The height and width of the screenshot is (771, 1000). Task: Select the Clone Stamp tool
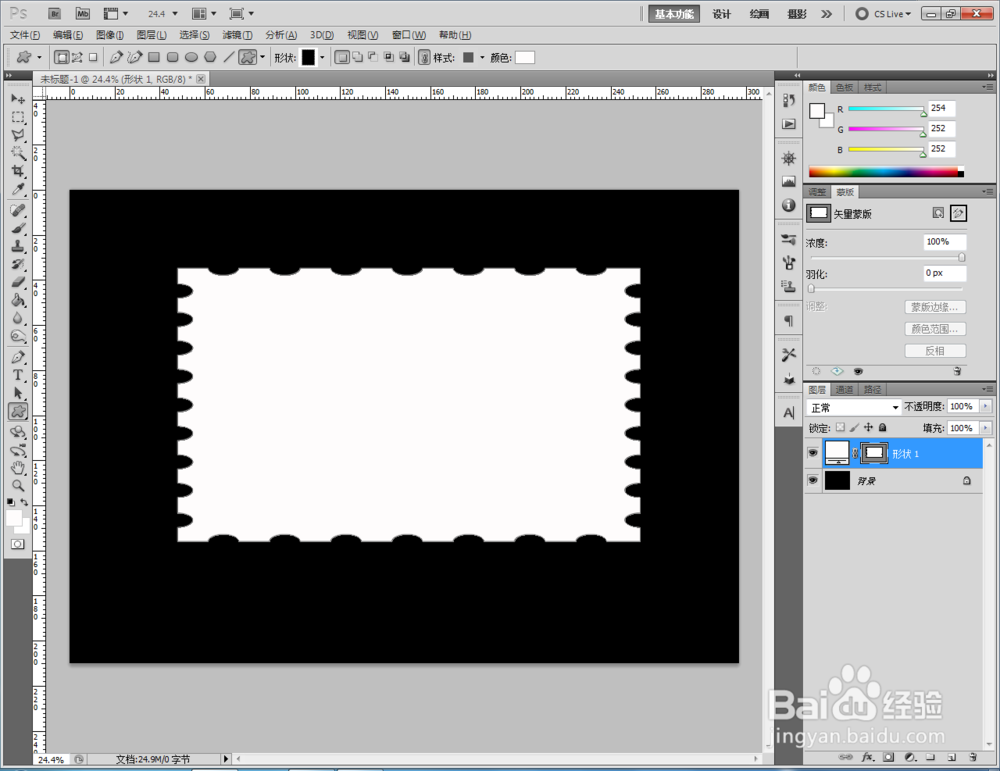pyautogui.click(x=18, y=246)
